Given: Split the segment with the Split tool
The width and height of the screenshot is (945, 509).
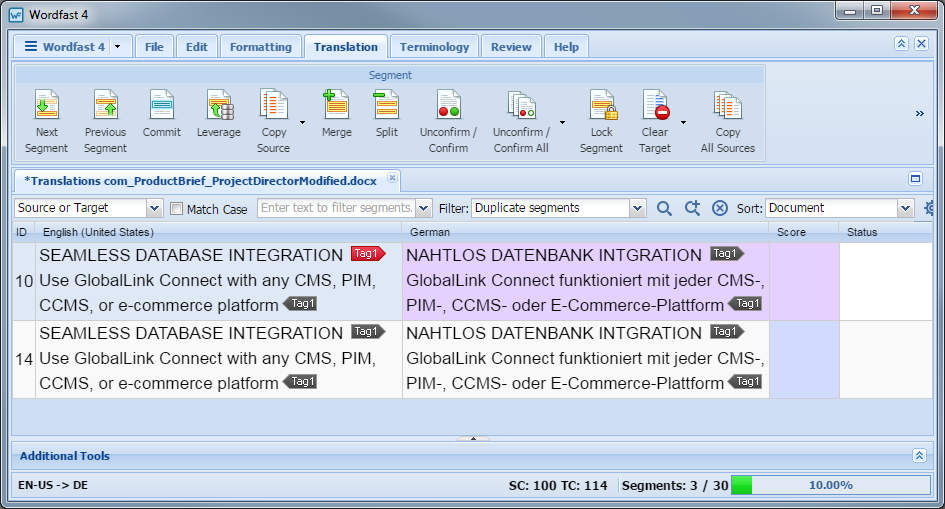Looking at the screenshot, I should coord(386,120).
